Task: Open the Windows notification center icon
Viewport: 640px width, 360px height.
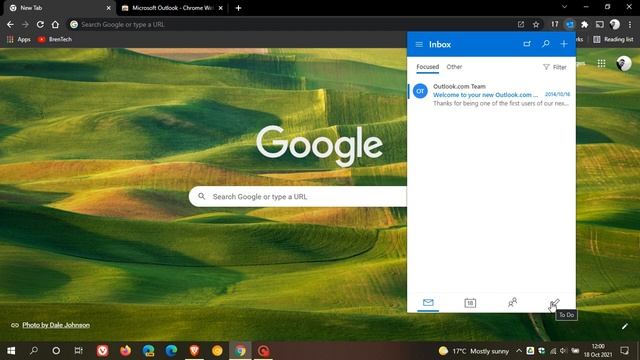Action: (624, 351)
